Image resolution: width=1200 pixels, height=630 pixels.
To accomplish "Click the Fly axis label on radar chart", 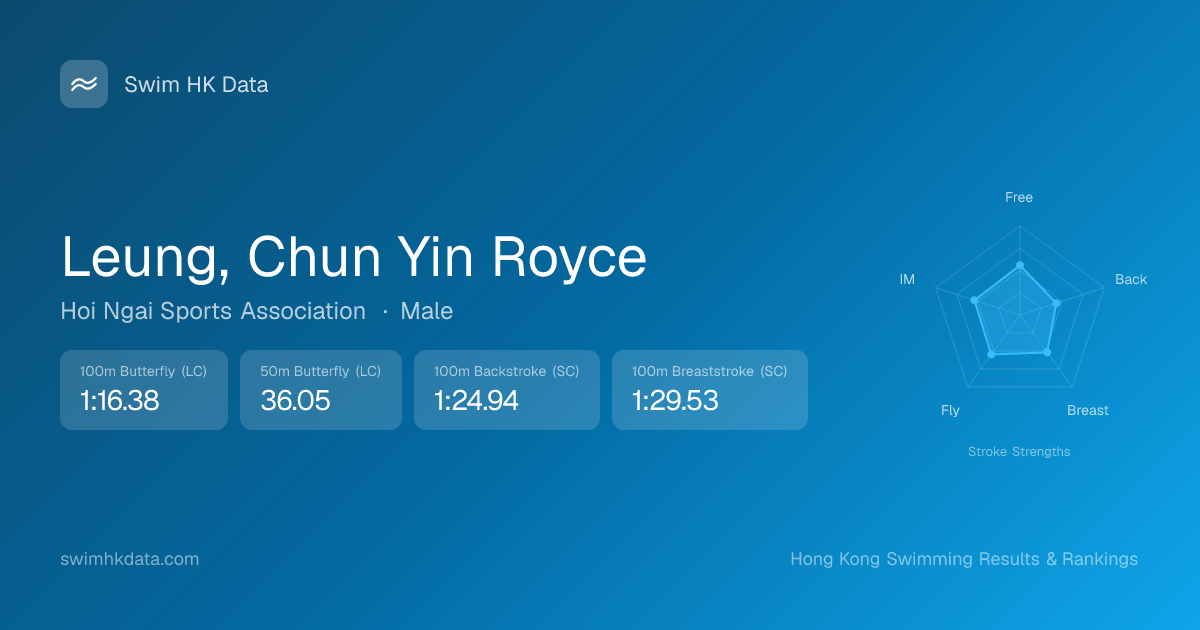I will click(x=950, y=410).
